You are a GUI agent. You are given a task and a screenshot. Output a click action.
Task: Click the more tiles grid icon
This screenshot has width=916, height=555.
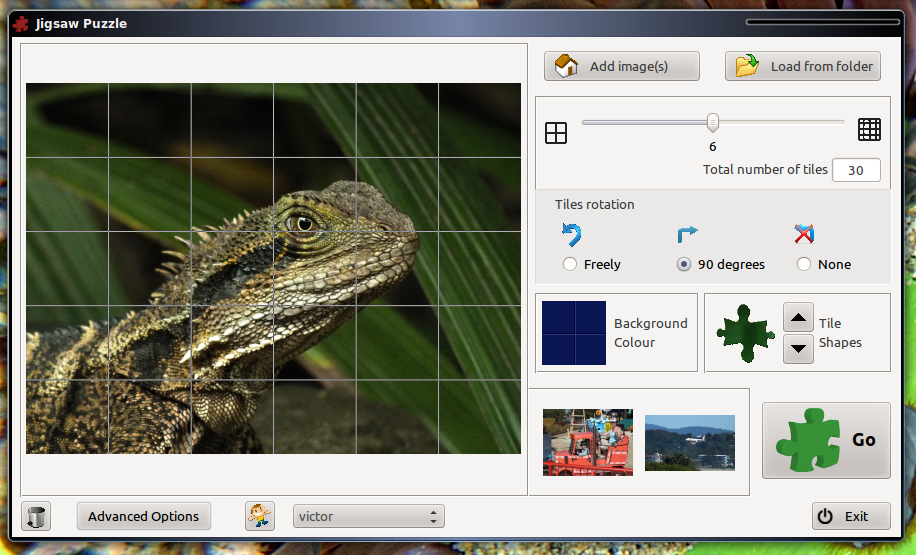coord(869,129)
